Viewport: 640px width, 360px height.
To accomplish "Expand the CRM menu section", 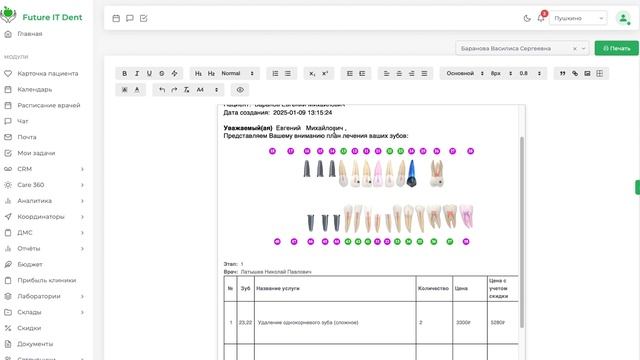I will coord(44,169).
